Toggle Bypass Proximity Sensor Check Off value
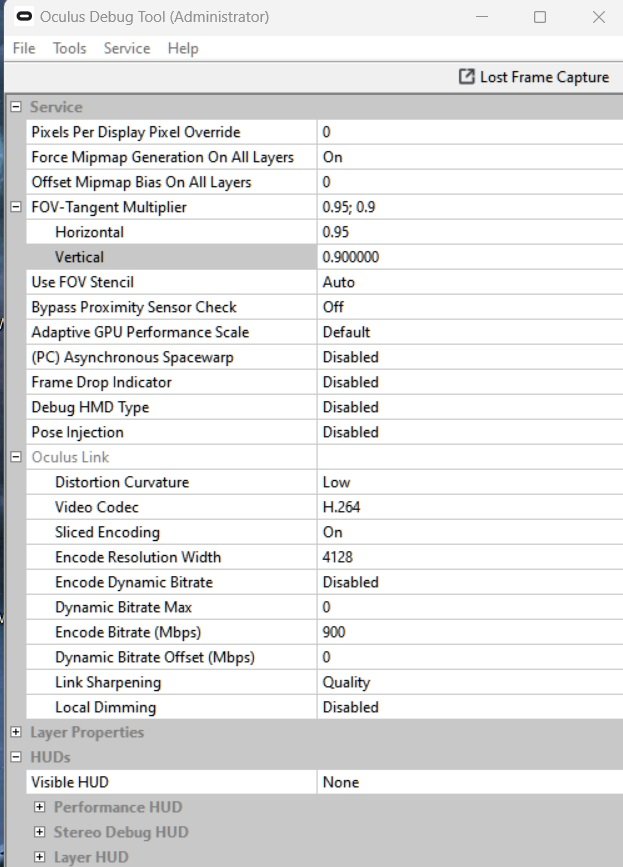The width and height of the screenshot is (623, 867). click(470, 307)
